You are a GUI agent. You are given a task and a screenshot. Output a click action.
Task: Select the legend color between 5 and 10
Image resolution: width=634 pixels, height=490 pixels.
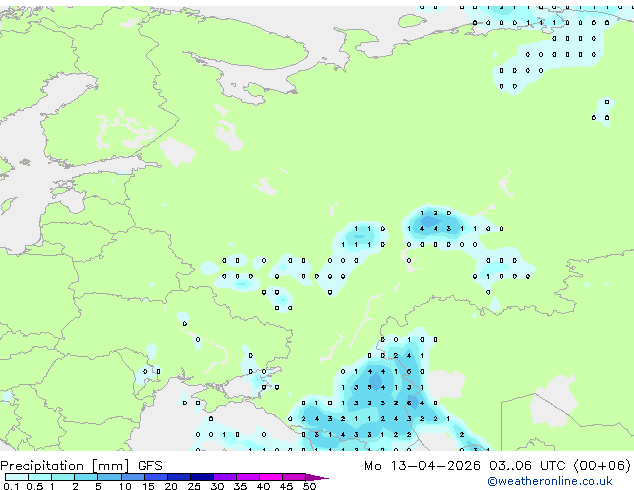tap(109, 477)
